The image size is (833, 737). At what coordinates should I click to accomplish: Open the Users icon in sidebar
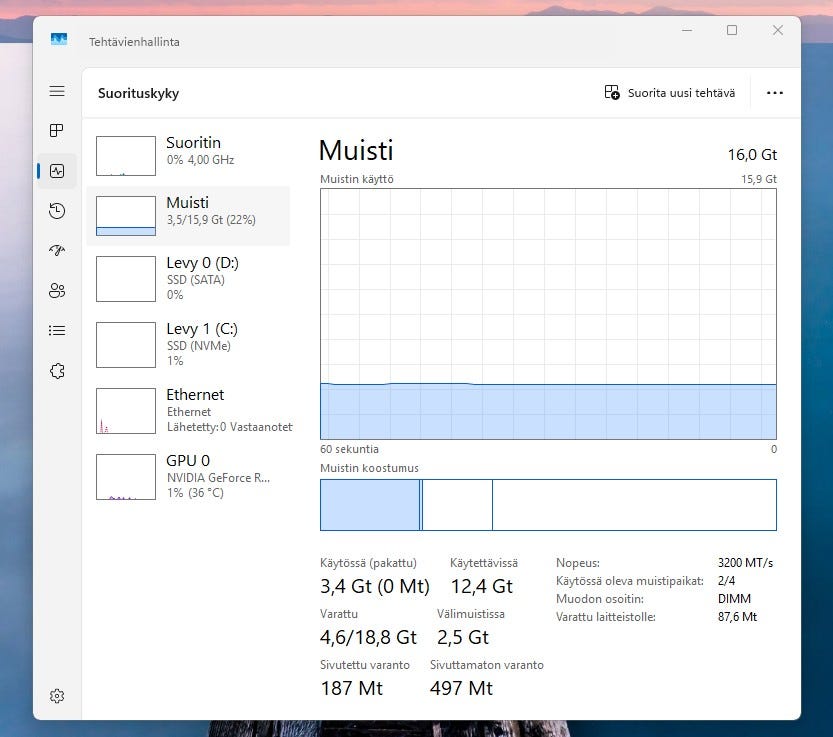click(x=57, y=291)
